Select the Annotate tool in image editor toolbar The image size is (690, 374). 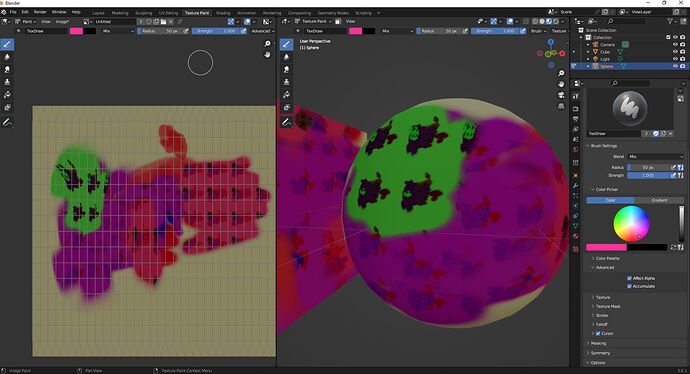tap(7, 122)
